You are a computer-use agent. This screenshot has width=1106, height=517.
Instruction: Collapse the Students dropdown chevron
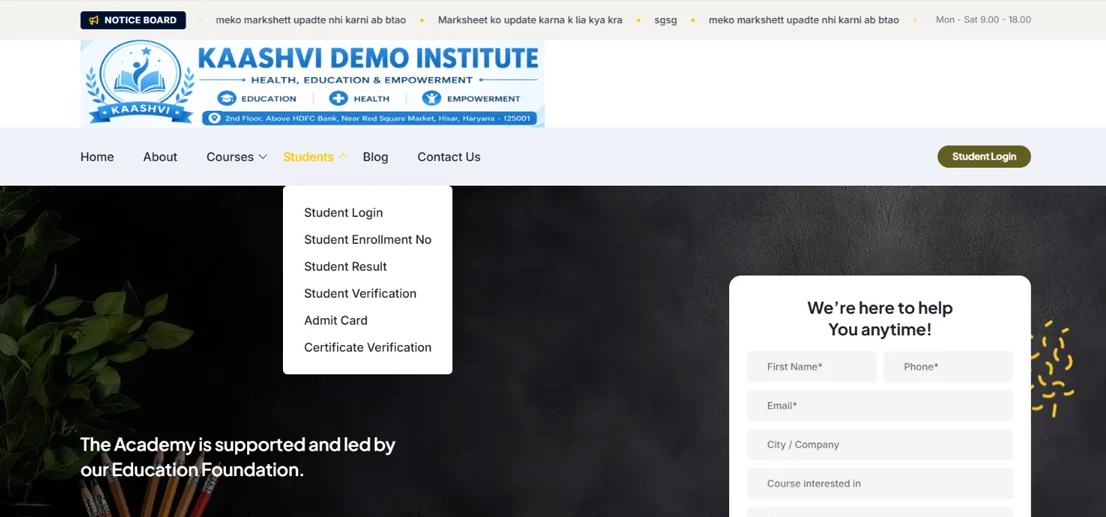coord(344,156)
